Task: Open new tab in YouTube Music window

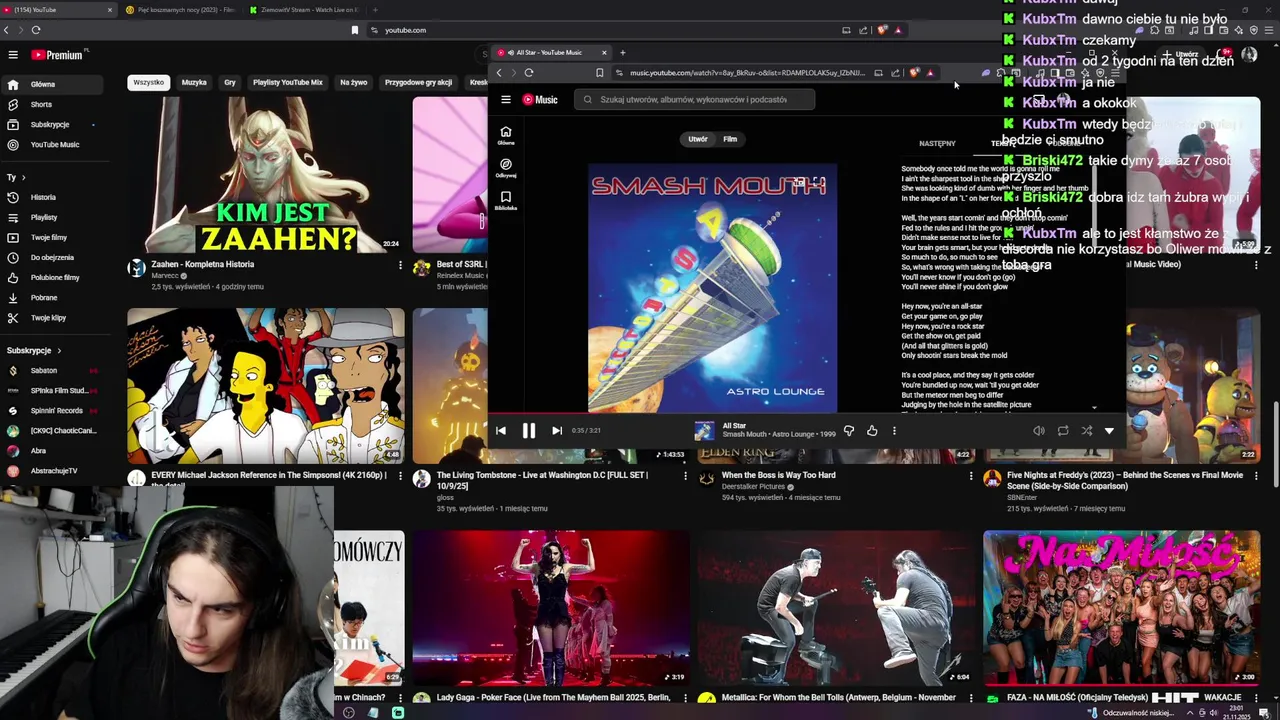Action: tap(622, 52)
